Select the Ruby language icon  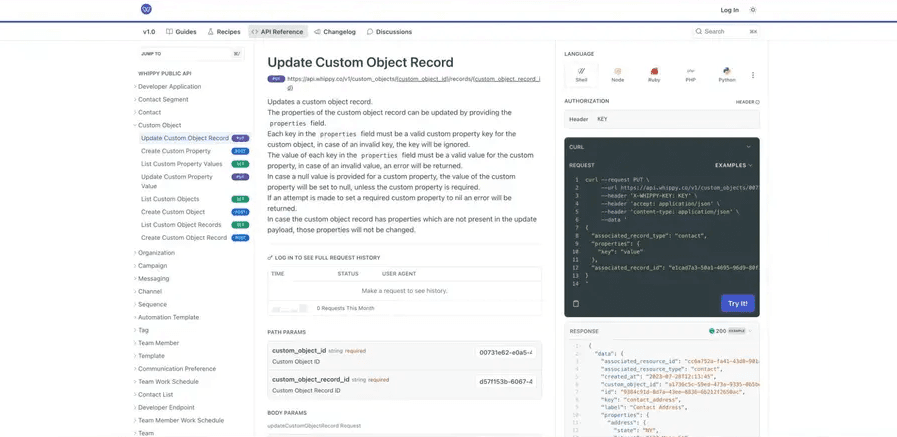(654, 75)
